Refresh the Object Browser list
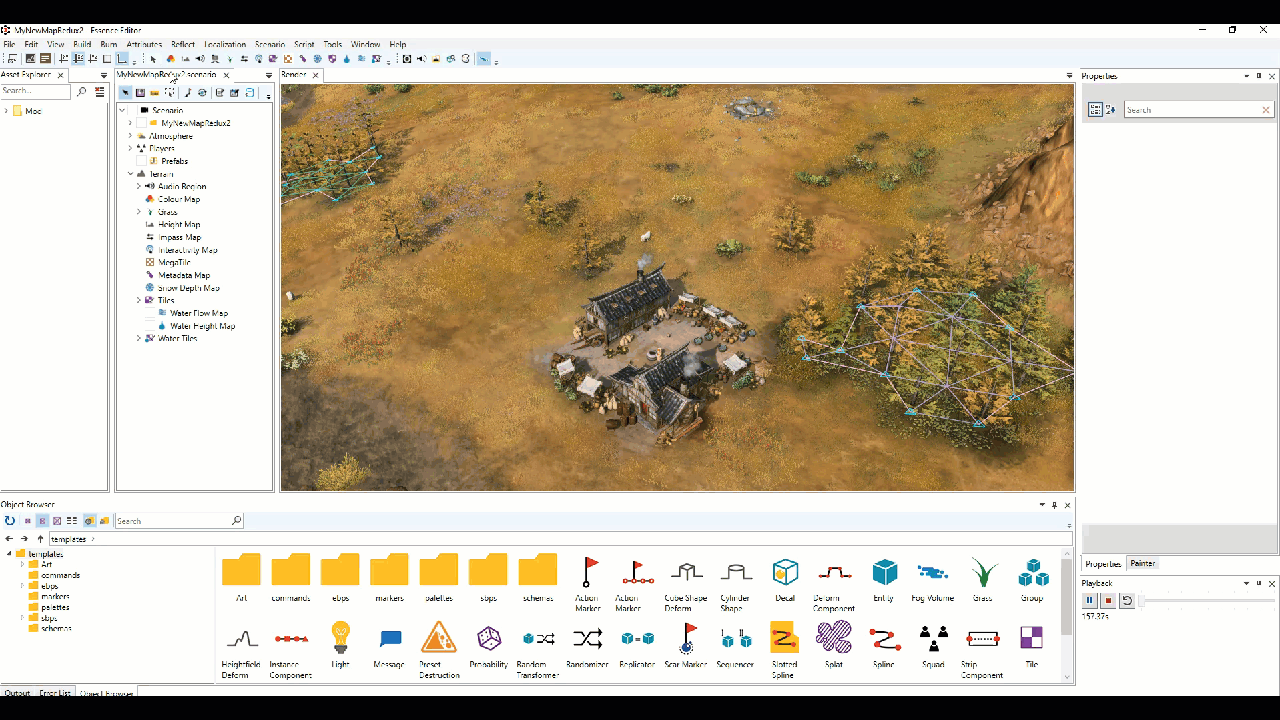The height and width of the screenshot is (720, 1280). (x=10, y=521)
